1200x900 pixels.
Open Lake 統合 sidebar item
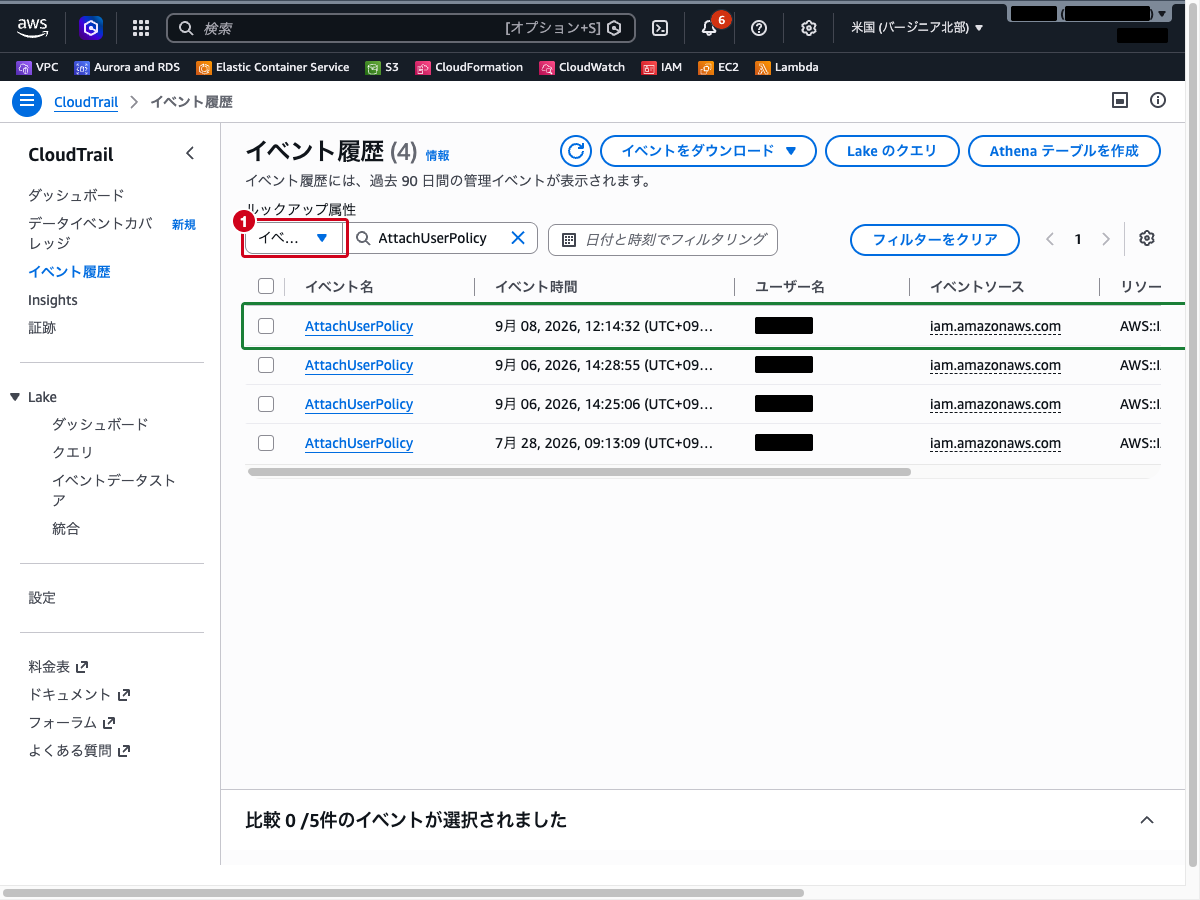[66, 528]
